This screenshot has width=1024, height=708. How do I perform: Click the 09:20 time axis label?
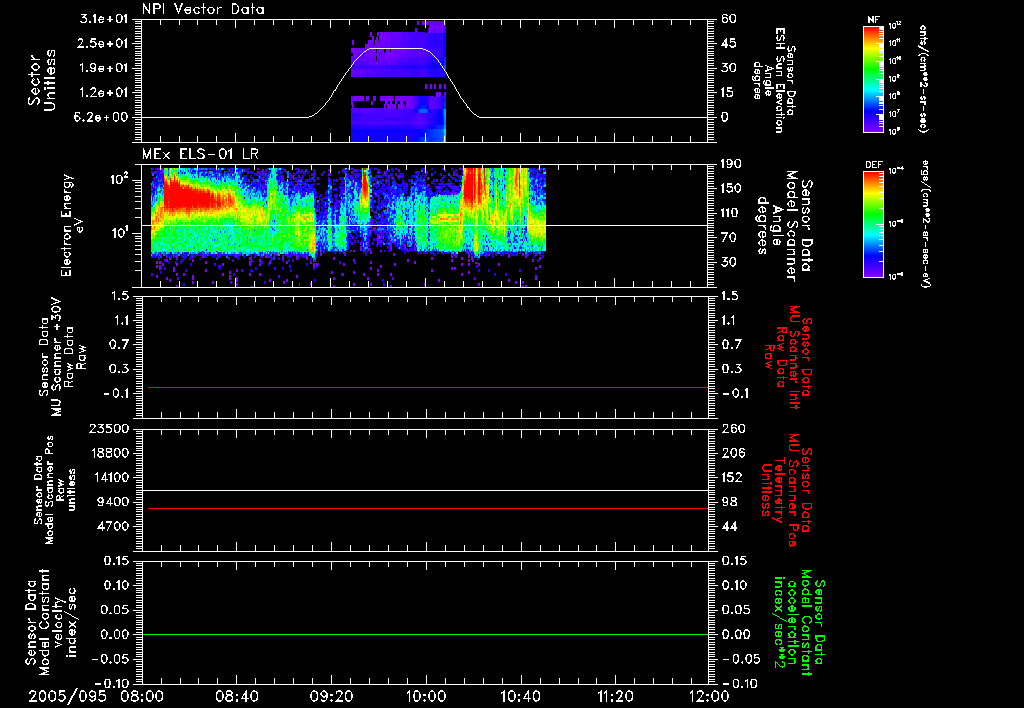point(331,696)
